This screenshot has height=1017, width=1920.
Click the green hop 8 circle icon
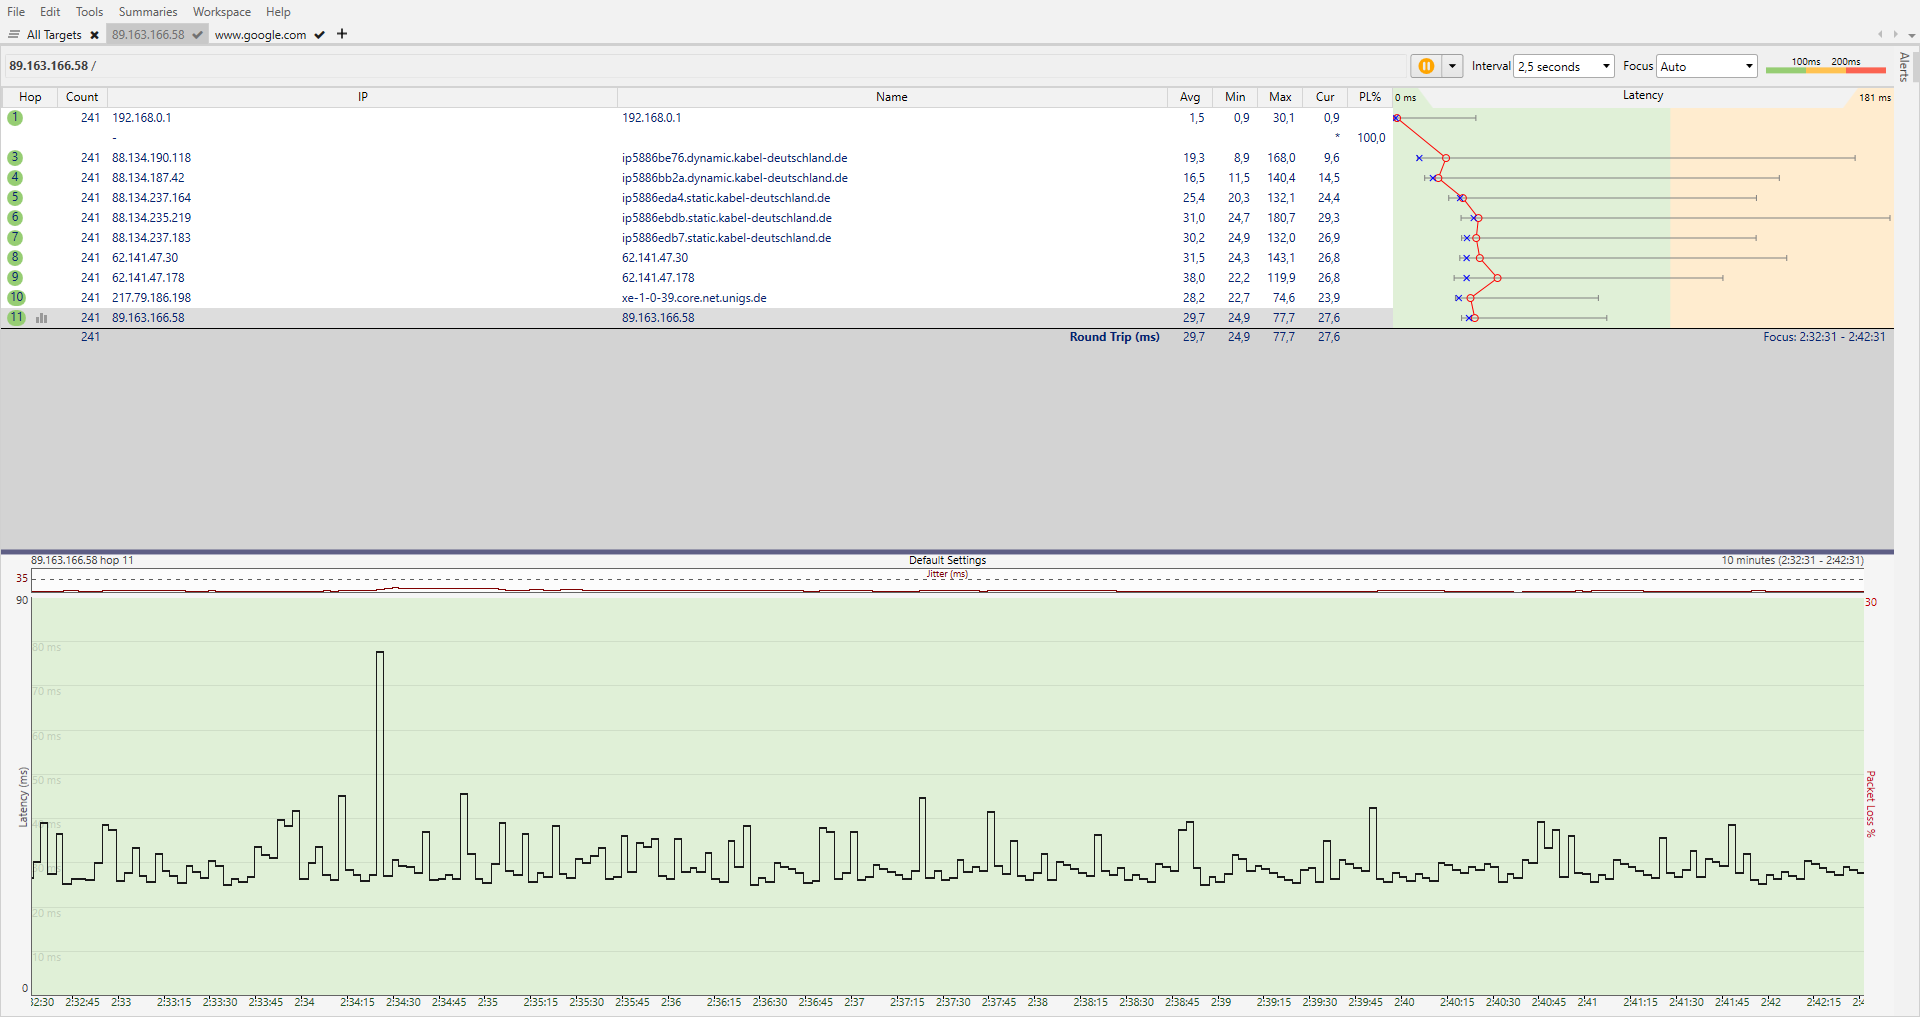pos(15,258)
